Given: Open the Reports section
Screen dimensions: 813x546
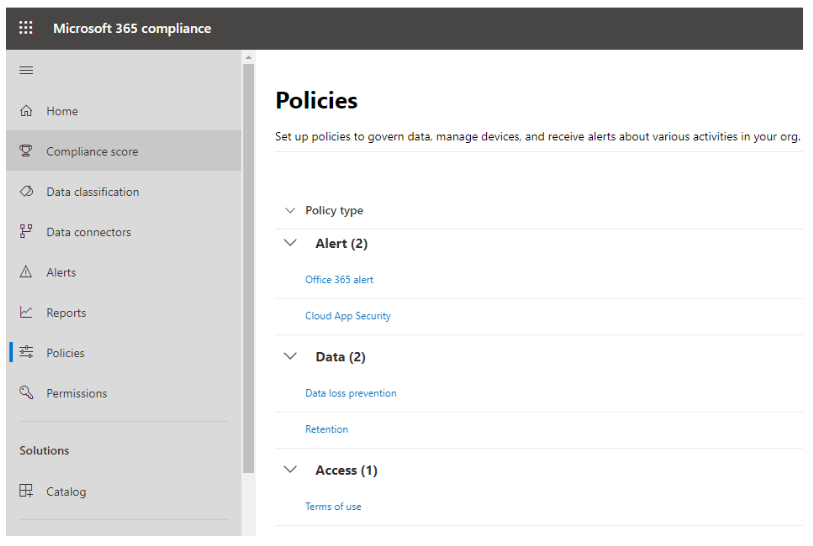Looking at the screenshot, I should tap(124, 313).
